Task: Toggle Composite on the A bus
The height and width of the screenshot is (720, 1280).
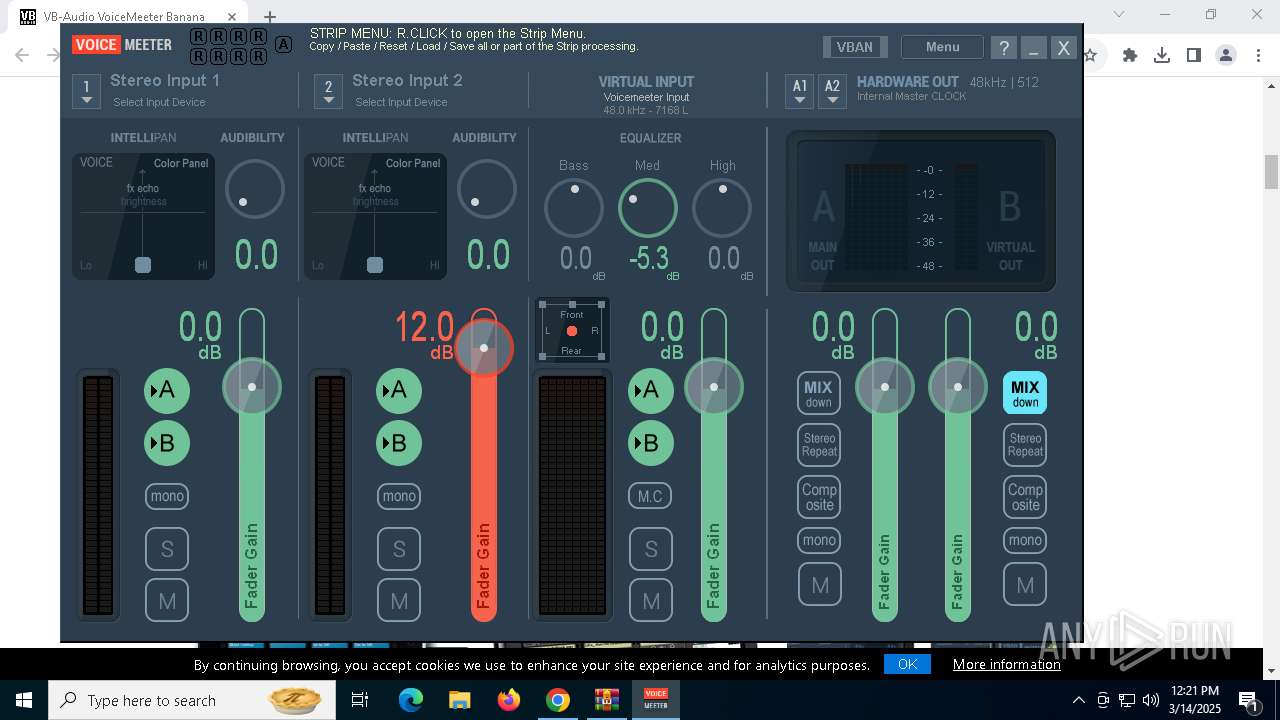Action: 819,497
